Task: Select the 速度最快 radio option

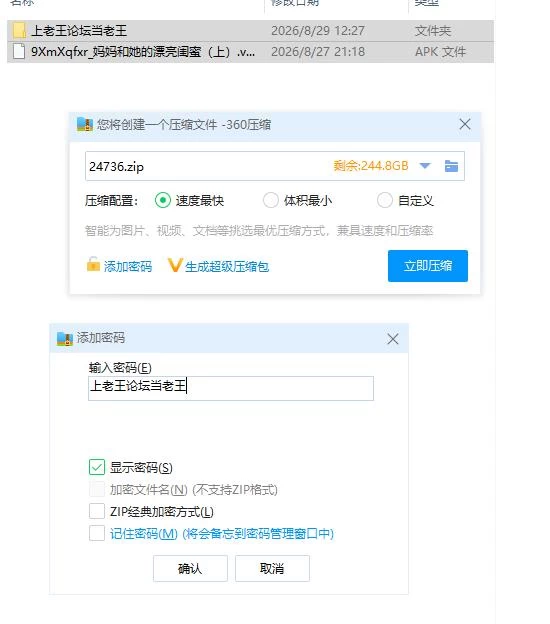Action: click(x=162, y=200)
